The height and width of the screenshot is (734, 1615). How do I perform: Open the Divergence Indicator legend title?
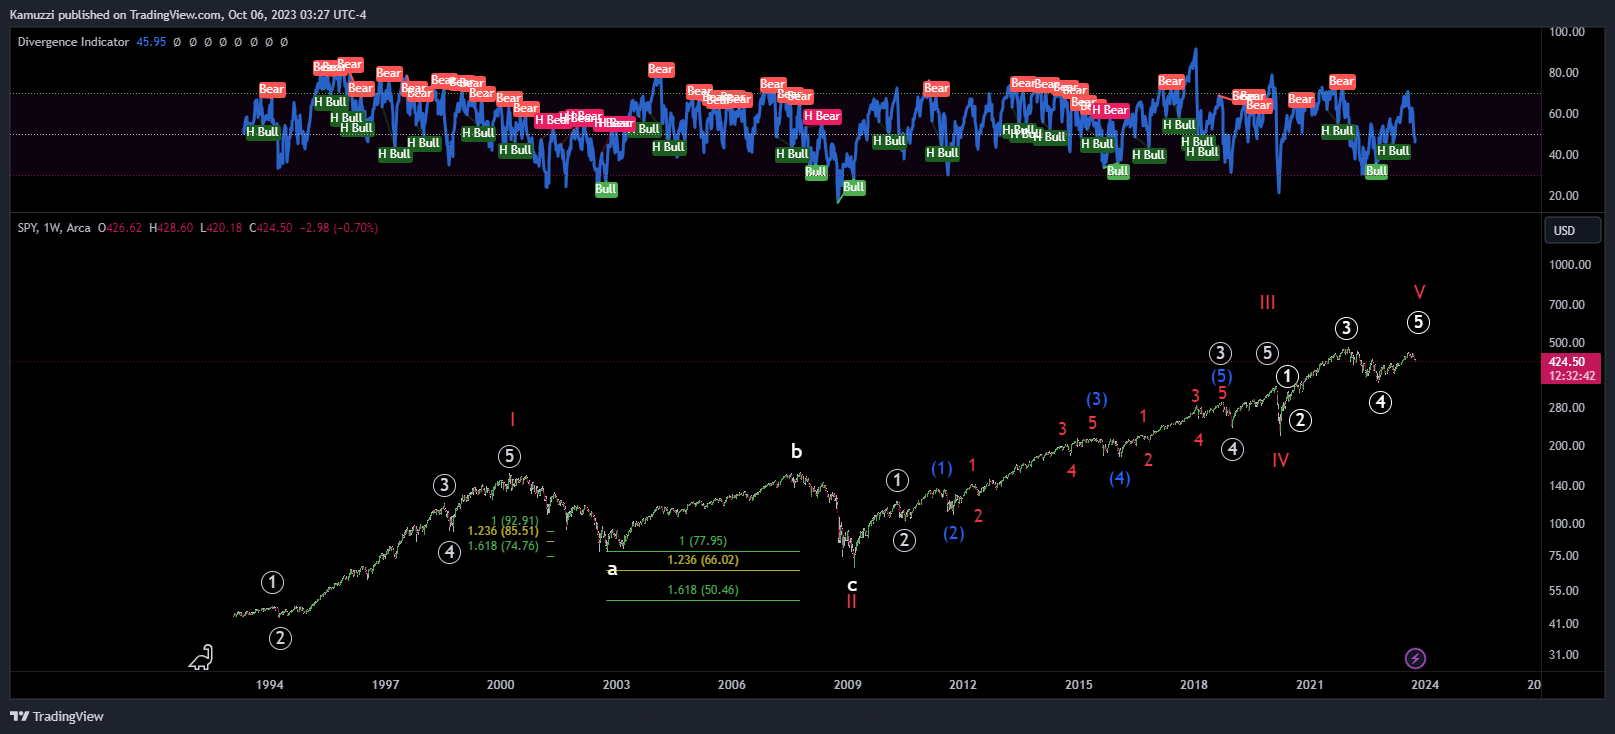[x=73, y=42]
